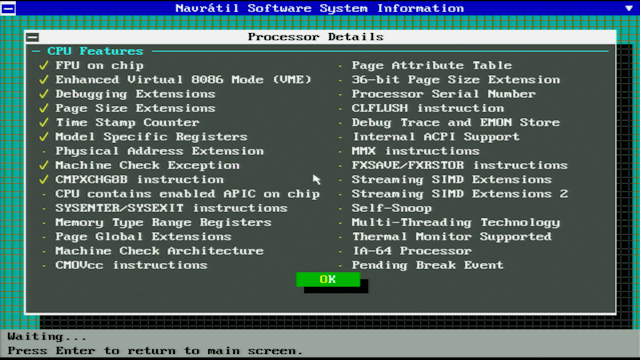Select 'Page Attribute Table' text

coord(432,65)
